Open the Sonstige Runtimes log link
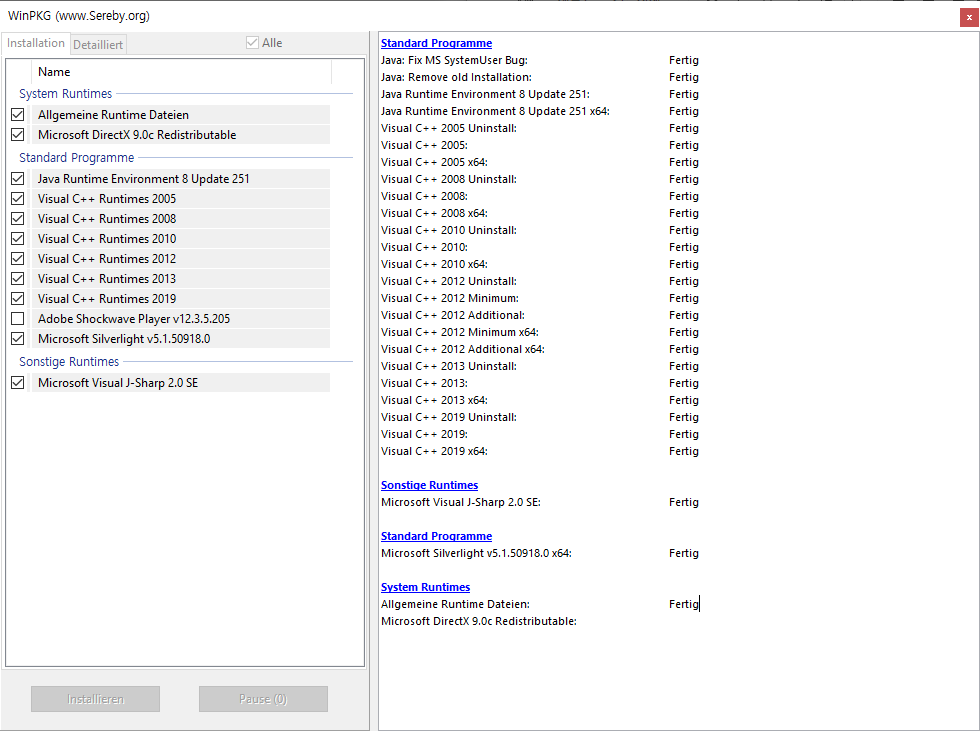The image size is (980, 731). (x=429, y=485)
